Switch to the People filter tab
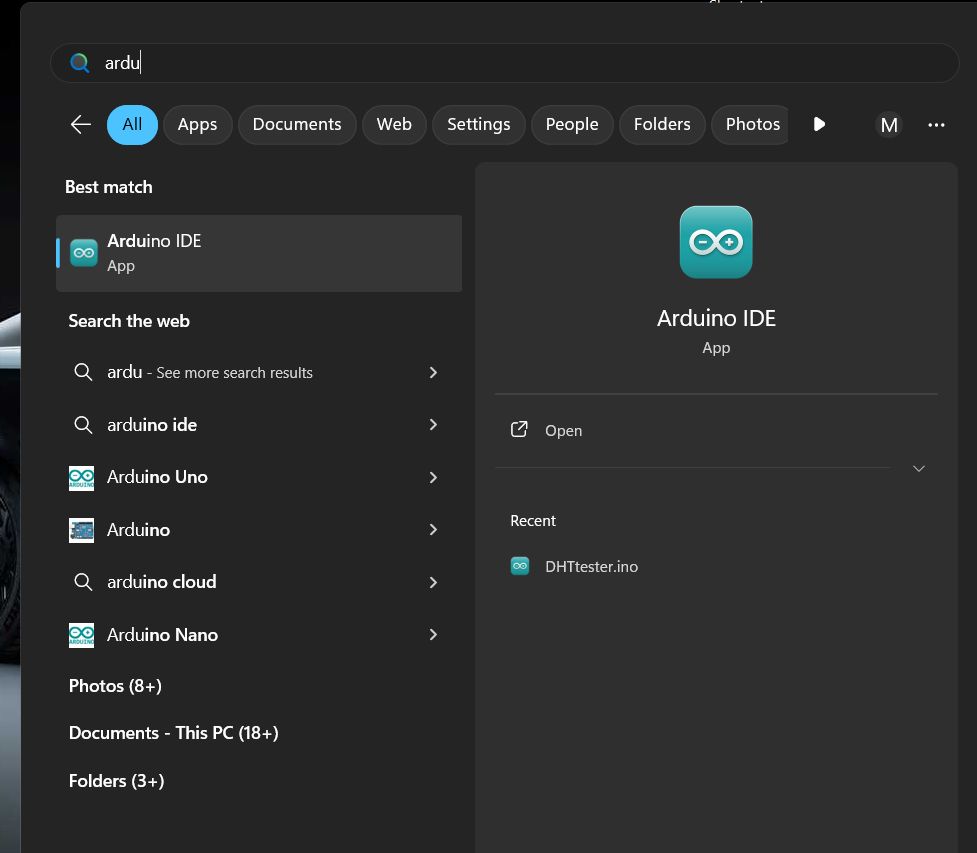Screen dimensions: 977x853 [572, 125]
